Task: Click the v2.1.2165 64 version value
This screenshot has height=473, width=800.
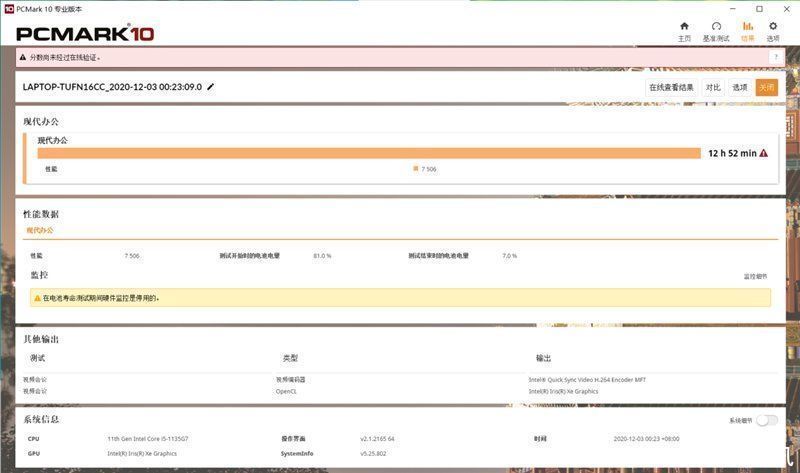Action: [377, 439]
